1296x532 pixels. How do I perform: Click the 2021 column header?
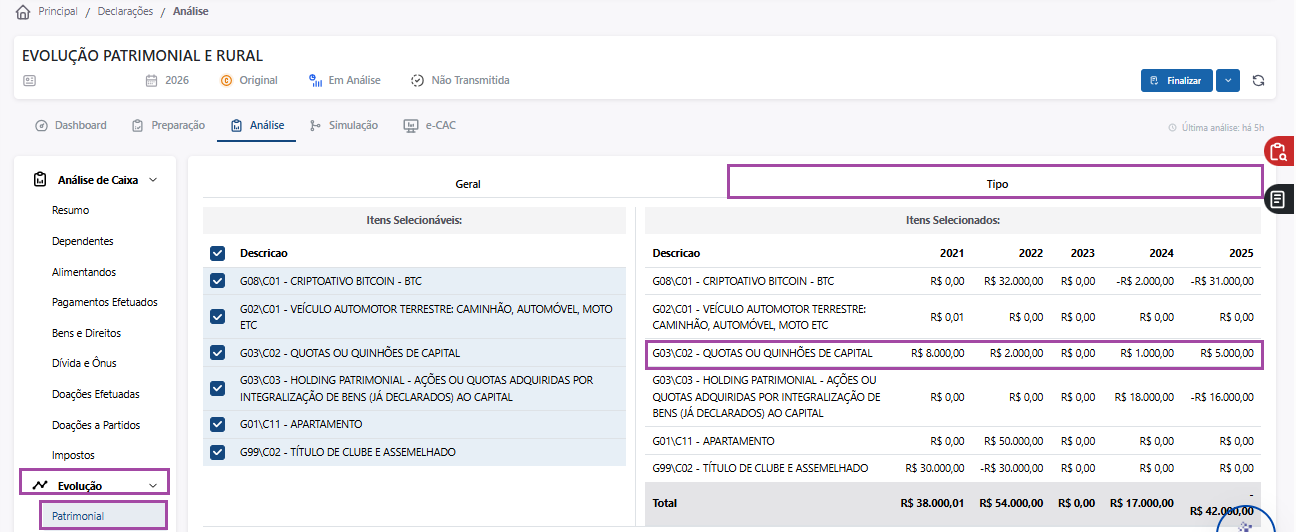coord(952,253)
